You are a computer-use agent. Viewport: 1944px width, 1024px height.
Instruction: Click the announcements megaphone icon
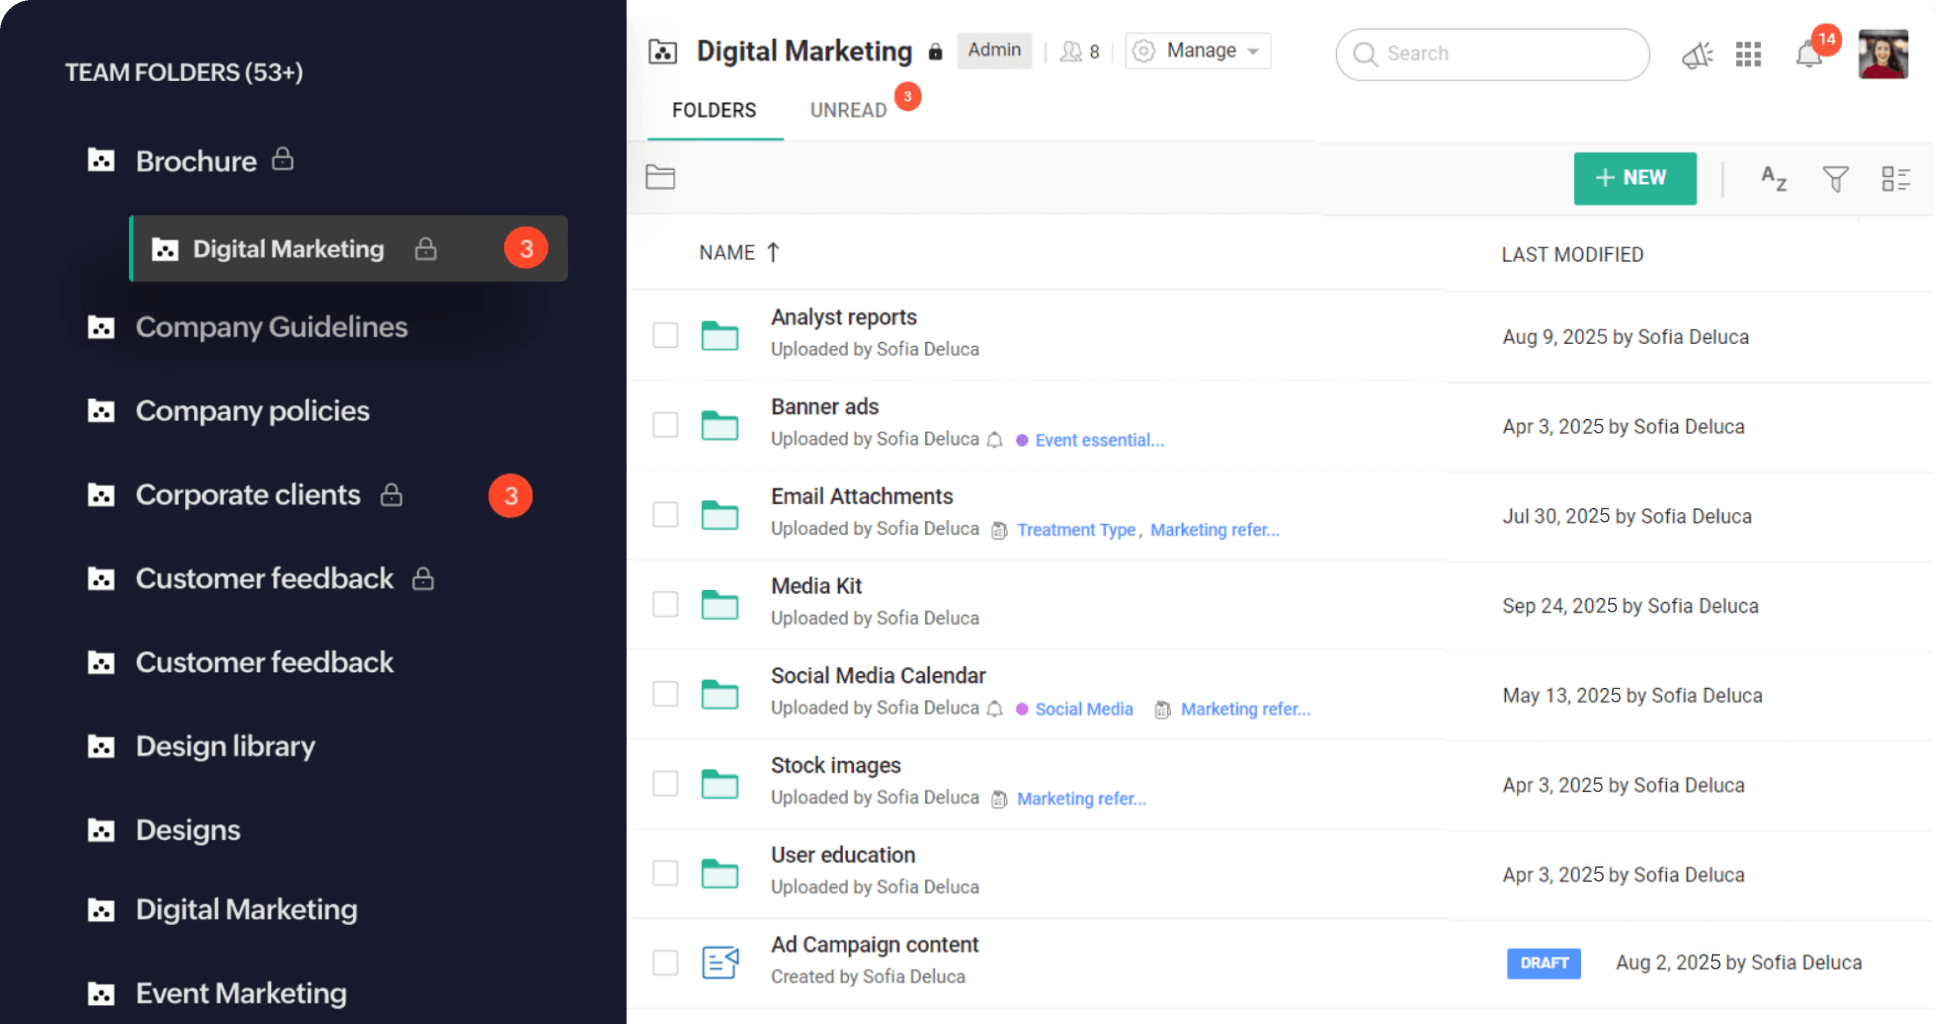click(1697, 55)
